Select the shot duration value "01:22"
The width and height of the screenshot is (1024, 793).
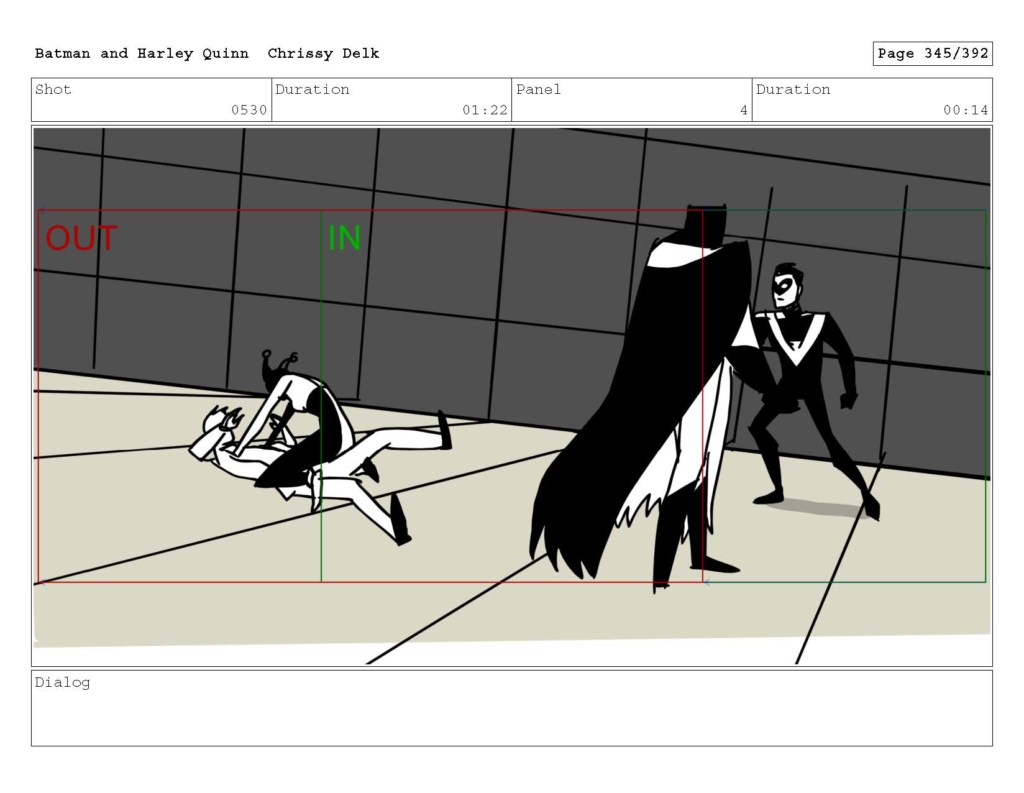tap(485, 110)
